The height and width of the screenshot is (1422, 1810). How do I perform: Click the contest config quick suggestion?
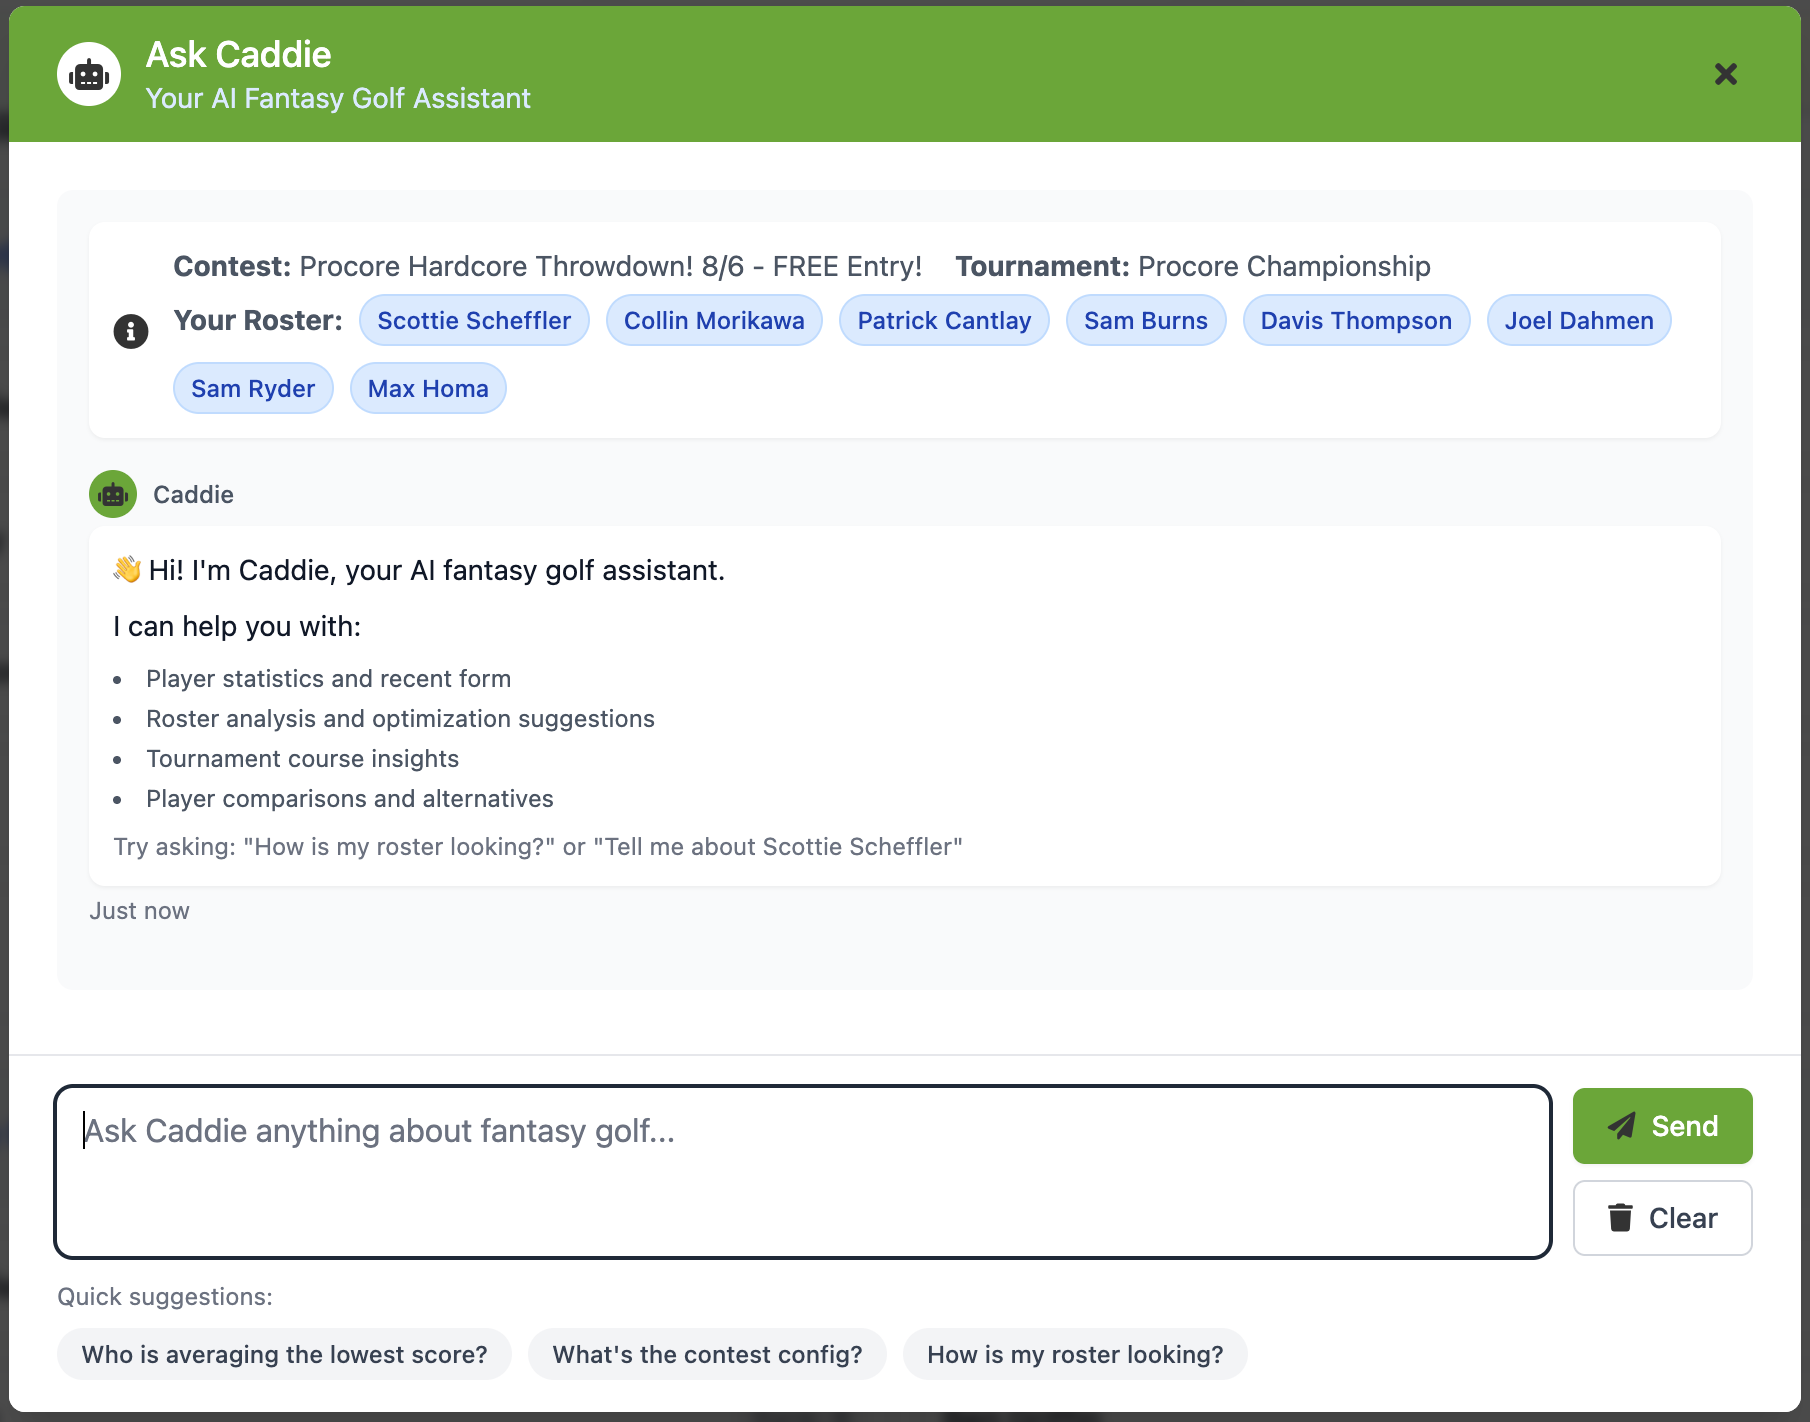[708, 1354]
